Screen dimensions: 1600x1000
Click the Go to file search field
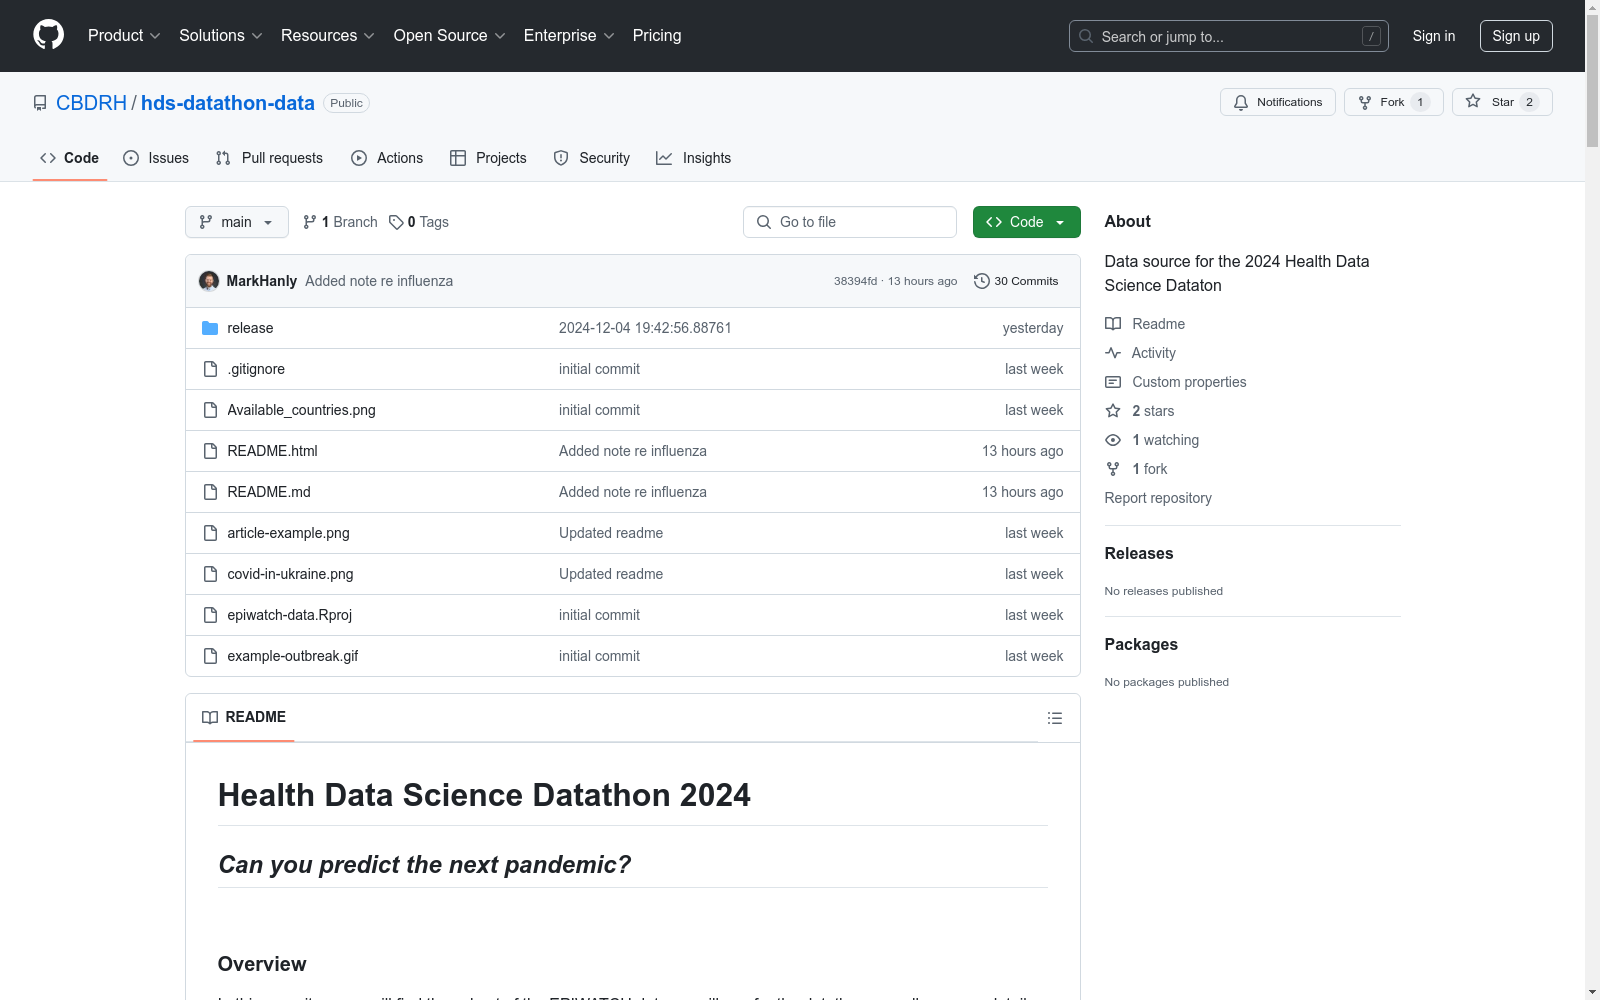click(850, 222)
